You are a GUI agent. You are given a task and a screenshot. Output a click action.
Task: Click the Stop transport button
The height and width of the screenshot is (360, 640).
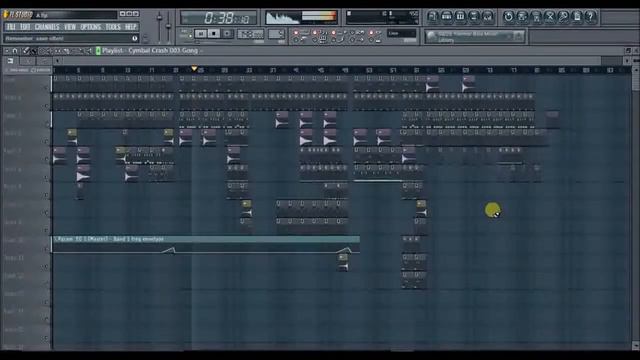pyautogui.click(x=214, y=33)
